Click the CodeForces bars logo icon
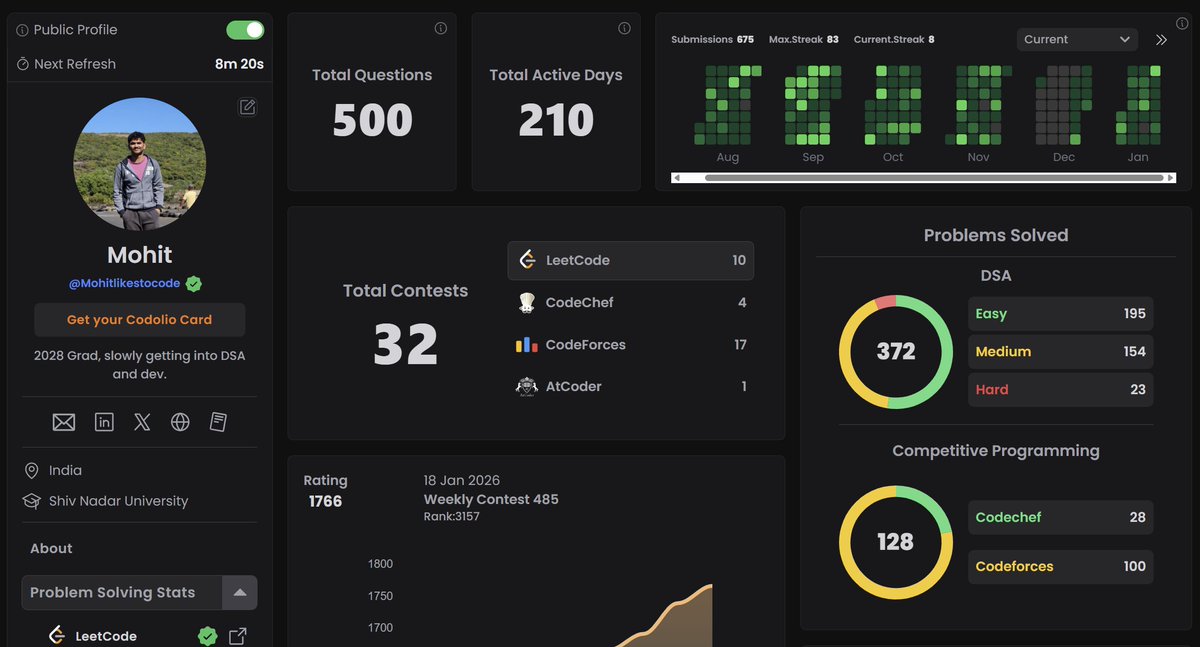The image size is (1200, 647). (527, 345)
